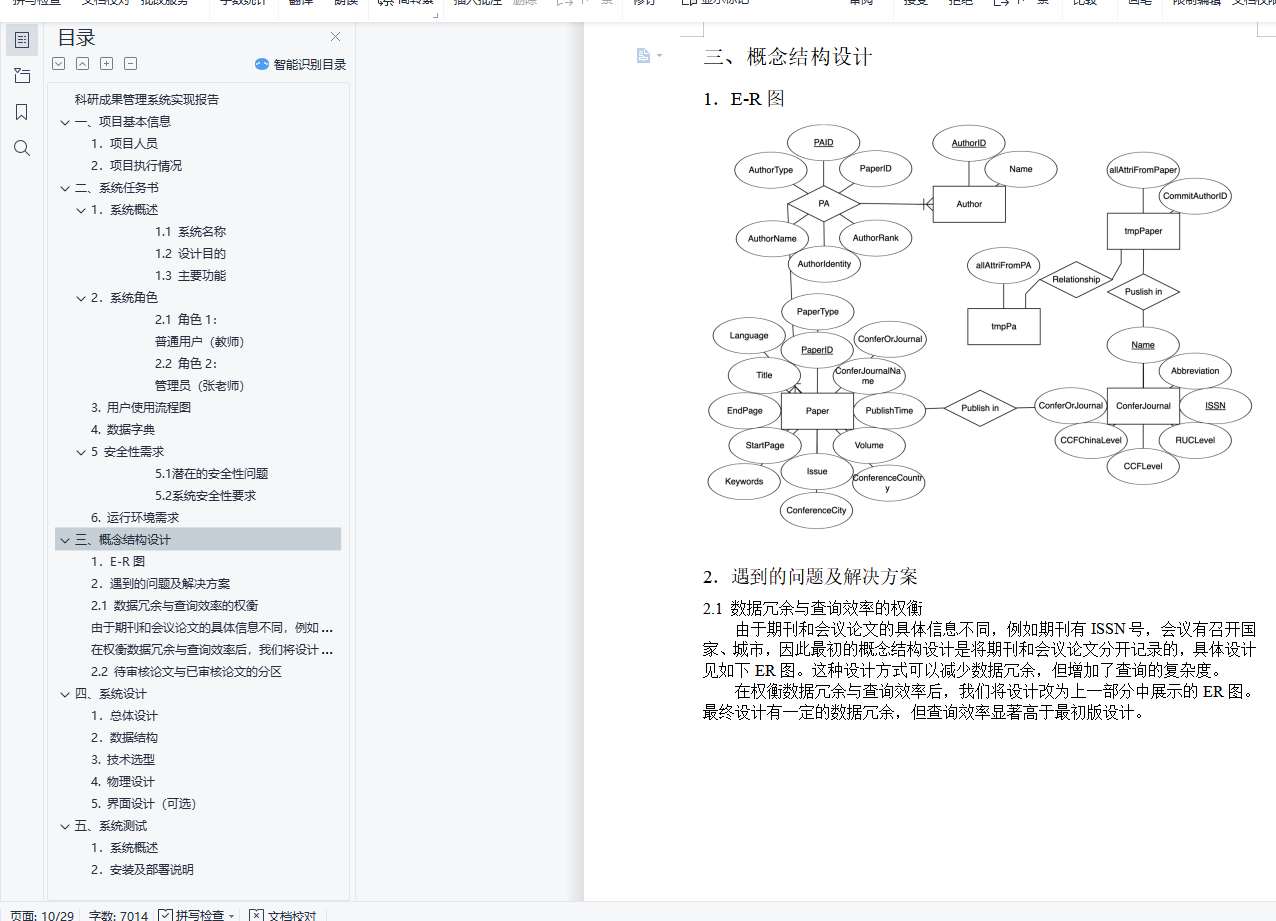Select 1.3 主要功能 outline entry
Image resolution: width=1276 pixels, height=921 pixels.
tap(190, 276)
